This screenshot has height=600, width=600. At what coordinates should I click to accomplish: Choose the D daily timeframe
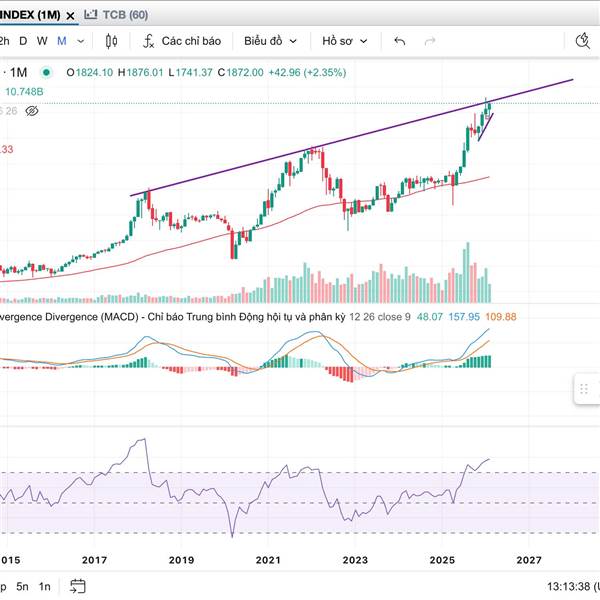(23, 41)
